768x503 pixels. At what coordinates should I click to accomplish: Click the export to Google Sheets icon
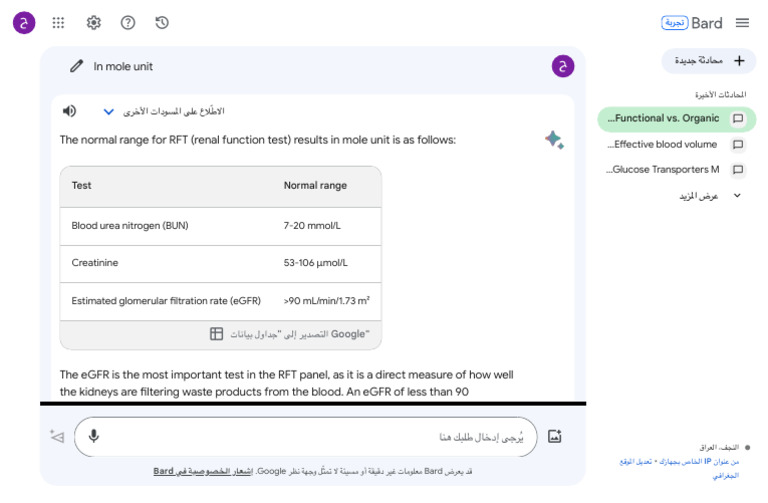click(x=216, y=334)
